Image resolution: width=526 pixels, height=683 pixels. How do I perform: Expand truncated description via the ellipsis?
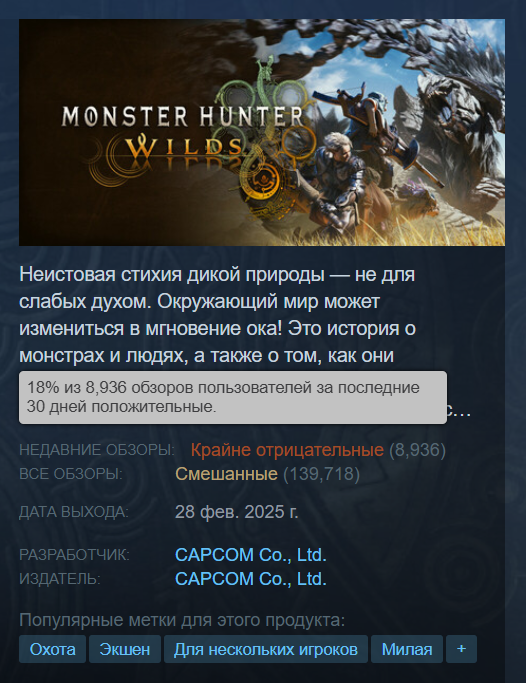462,411
